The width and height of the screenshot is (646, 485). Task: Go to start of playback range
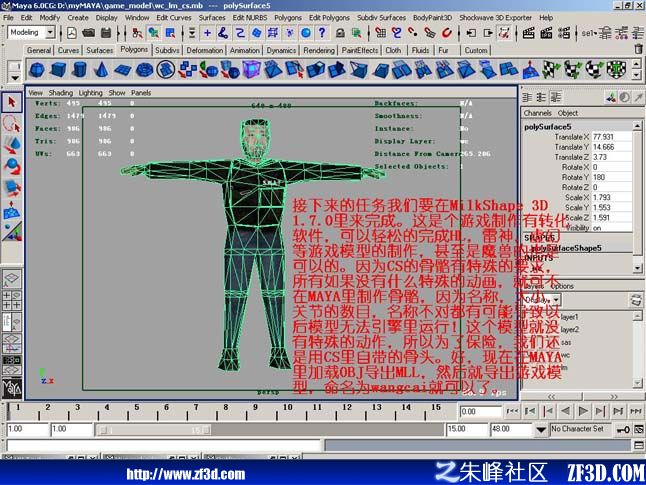[x=512, y=411]
